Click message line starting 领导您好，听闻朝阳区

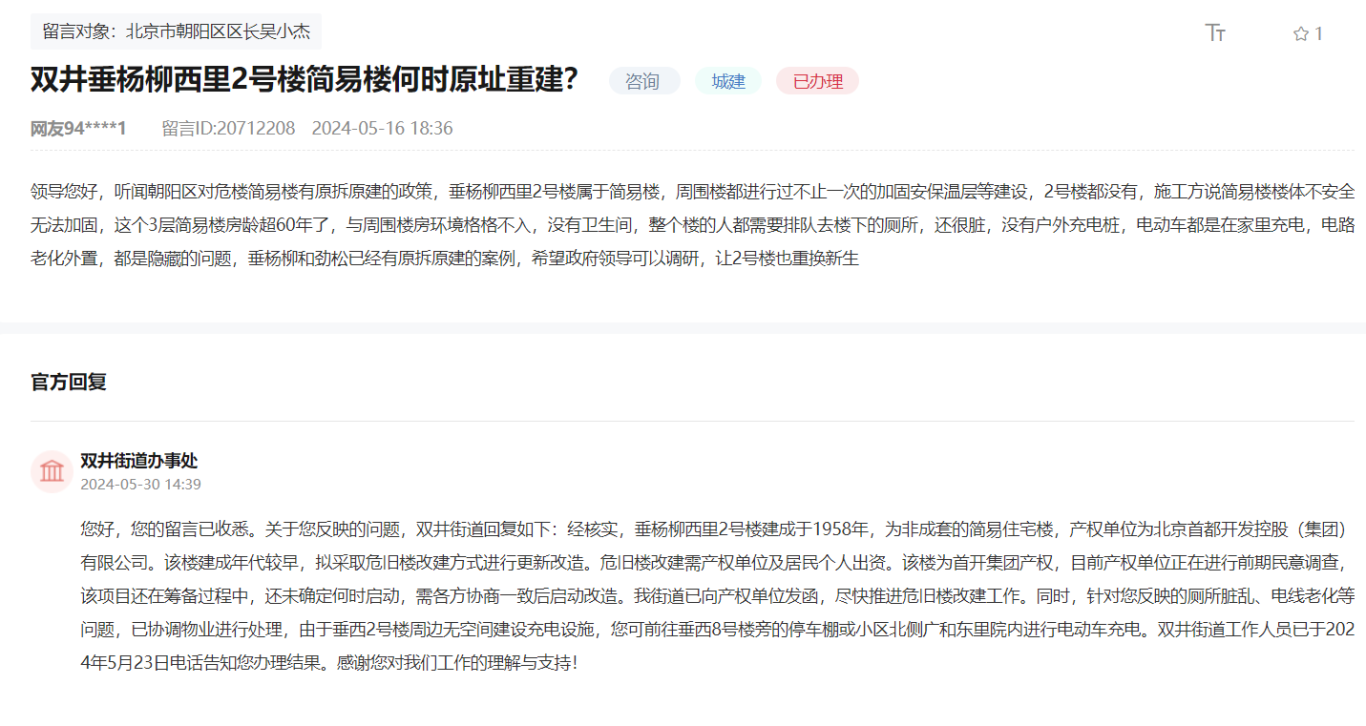[x=692, y=191]
